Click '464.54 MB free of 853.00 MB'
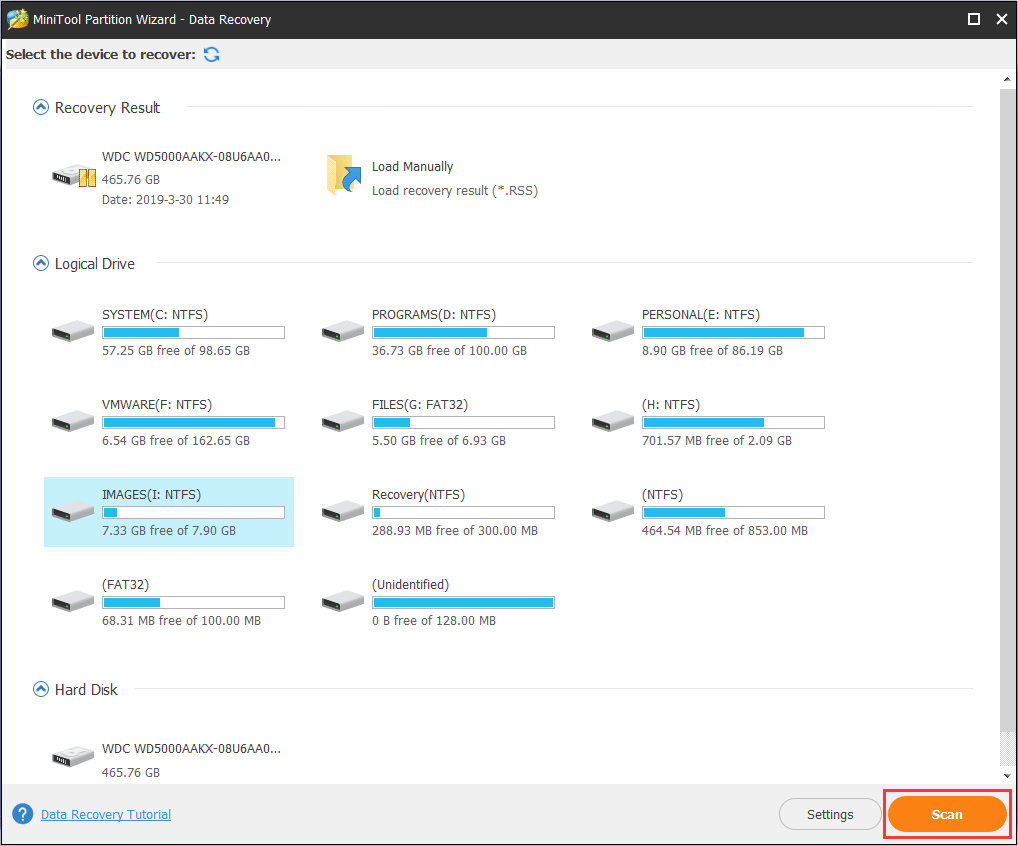Screen dimensions: 1018x846 tap(725, 530)
